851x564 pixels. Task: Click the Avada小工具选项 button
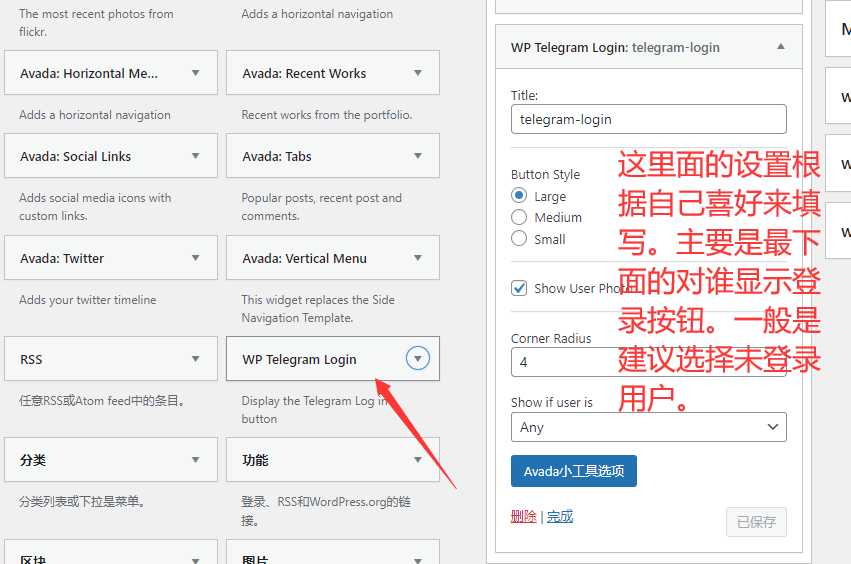click(573, 471)
